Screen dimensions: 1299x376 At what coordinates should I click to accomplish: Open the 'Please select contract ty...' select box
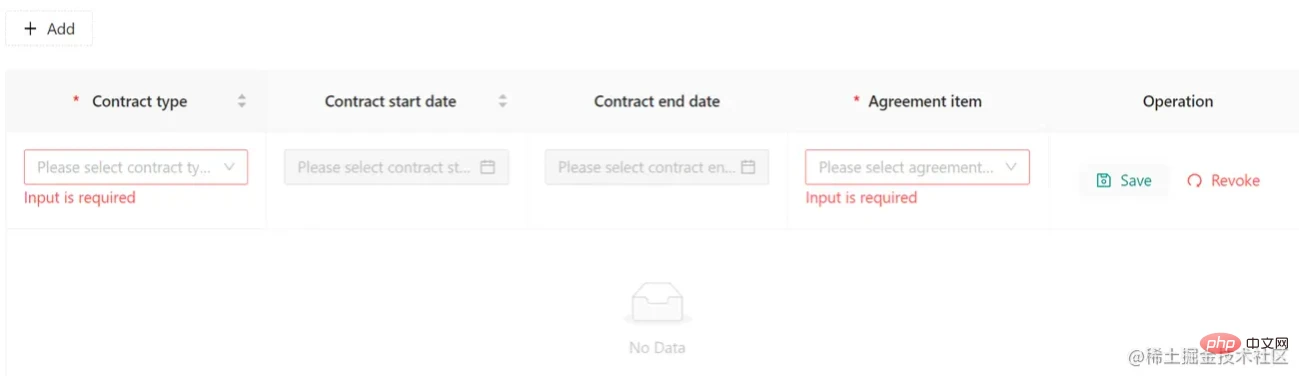pos(136,167)
